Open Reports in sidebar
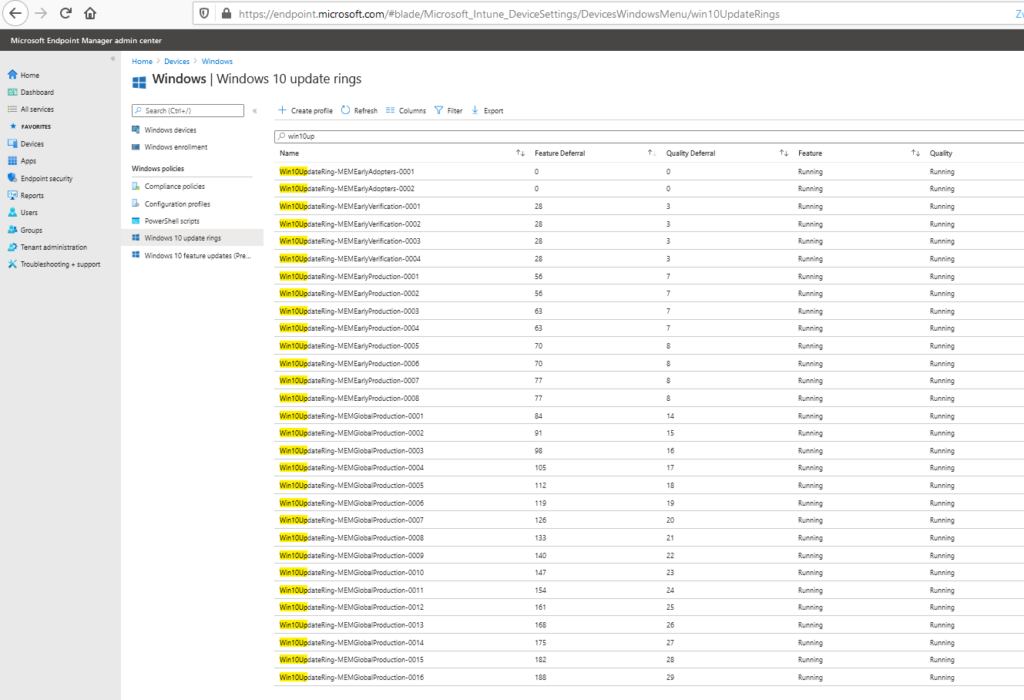 click(x=31, y=195)
